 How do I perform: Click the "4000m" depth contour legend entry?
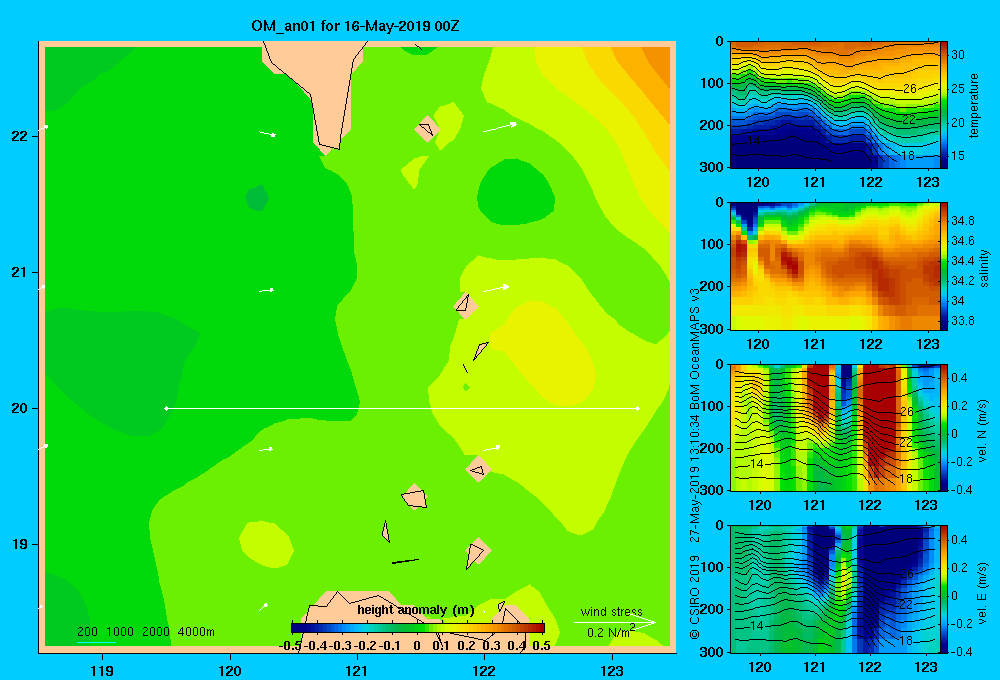coord(196,632)
